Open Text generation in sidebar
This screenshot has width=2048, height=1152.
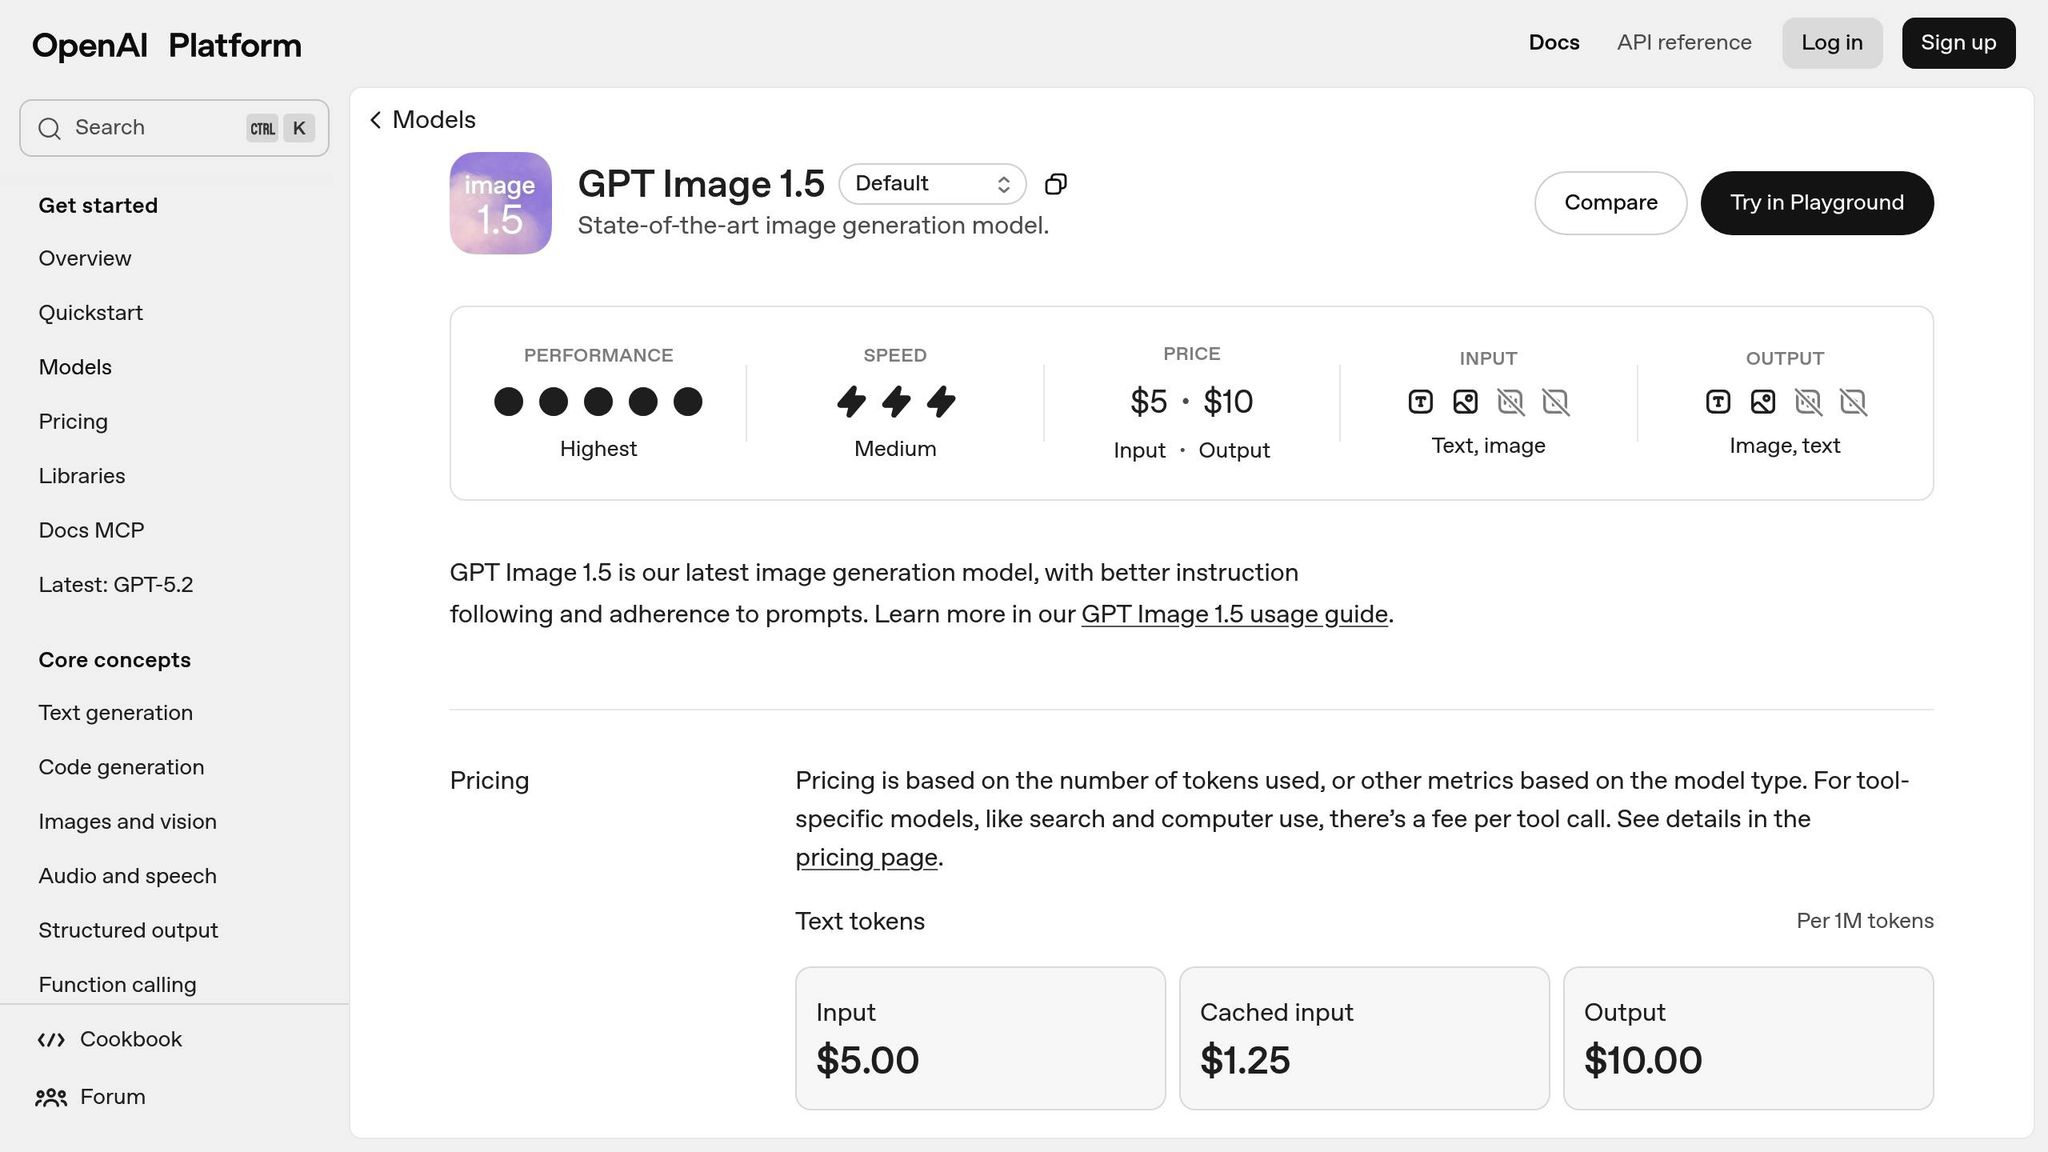point(116,713)
